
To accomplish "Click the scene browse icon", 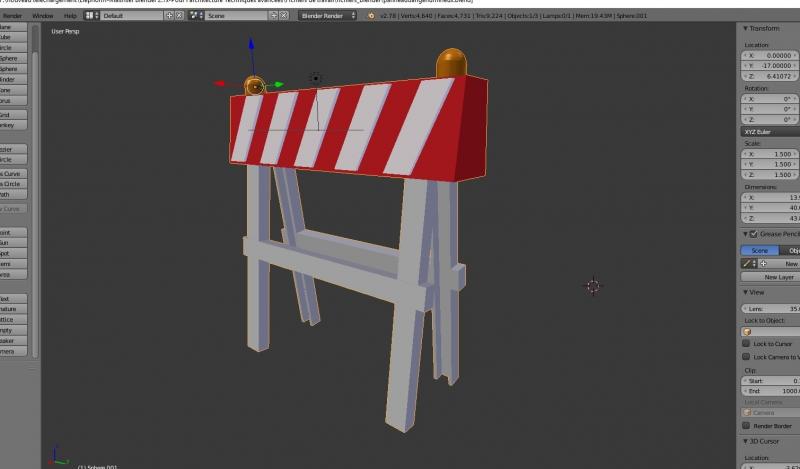I will click(195, 16).
